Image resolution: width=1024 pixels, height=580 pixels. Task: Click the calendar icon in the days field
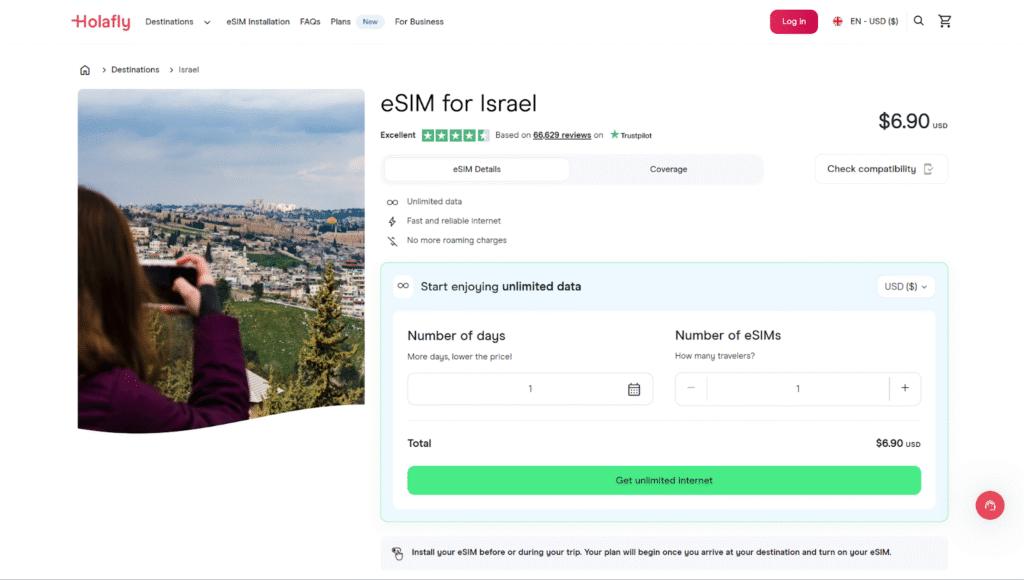634,388
